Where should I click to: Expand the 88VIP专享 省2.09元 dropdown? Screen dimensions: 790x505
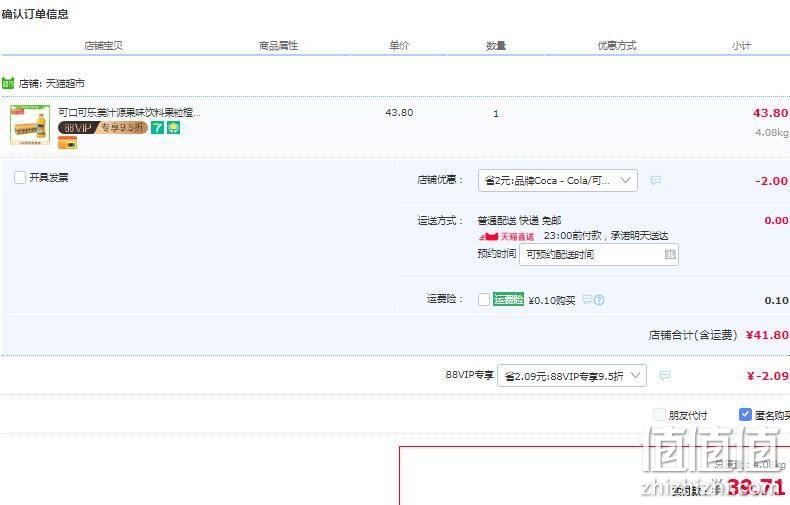[x=572, y=375]
